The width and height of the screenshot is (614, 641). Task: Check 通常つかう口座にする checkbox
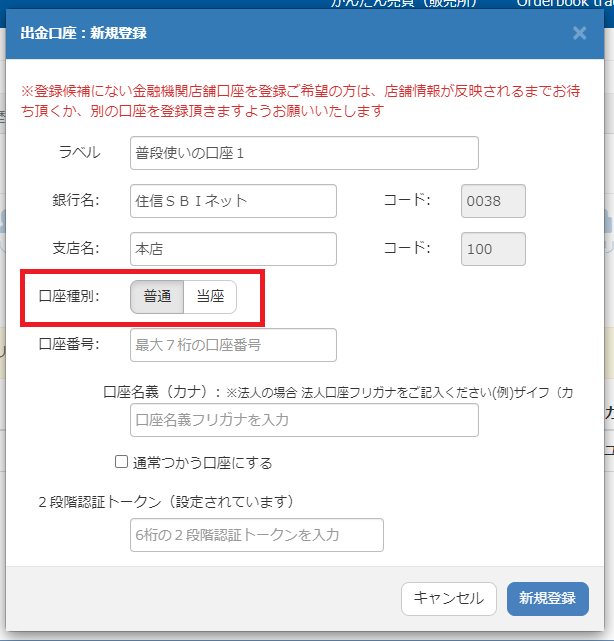(121, 462)
